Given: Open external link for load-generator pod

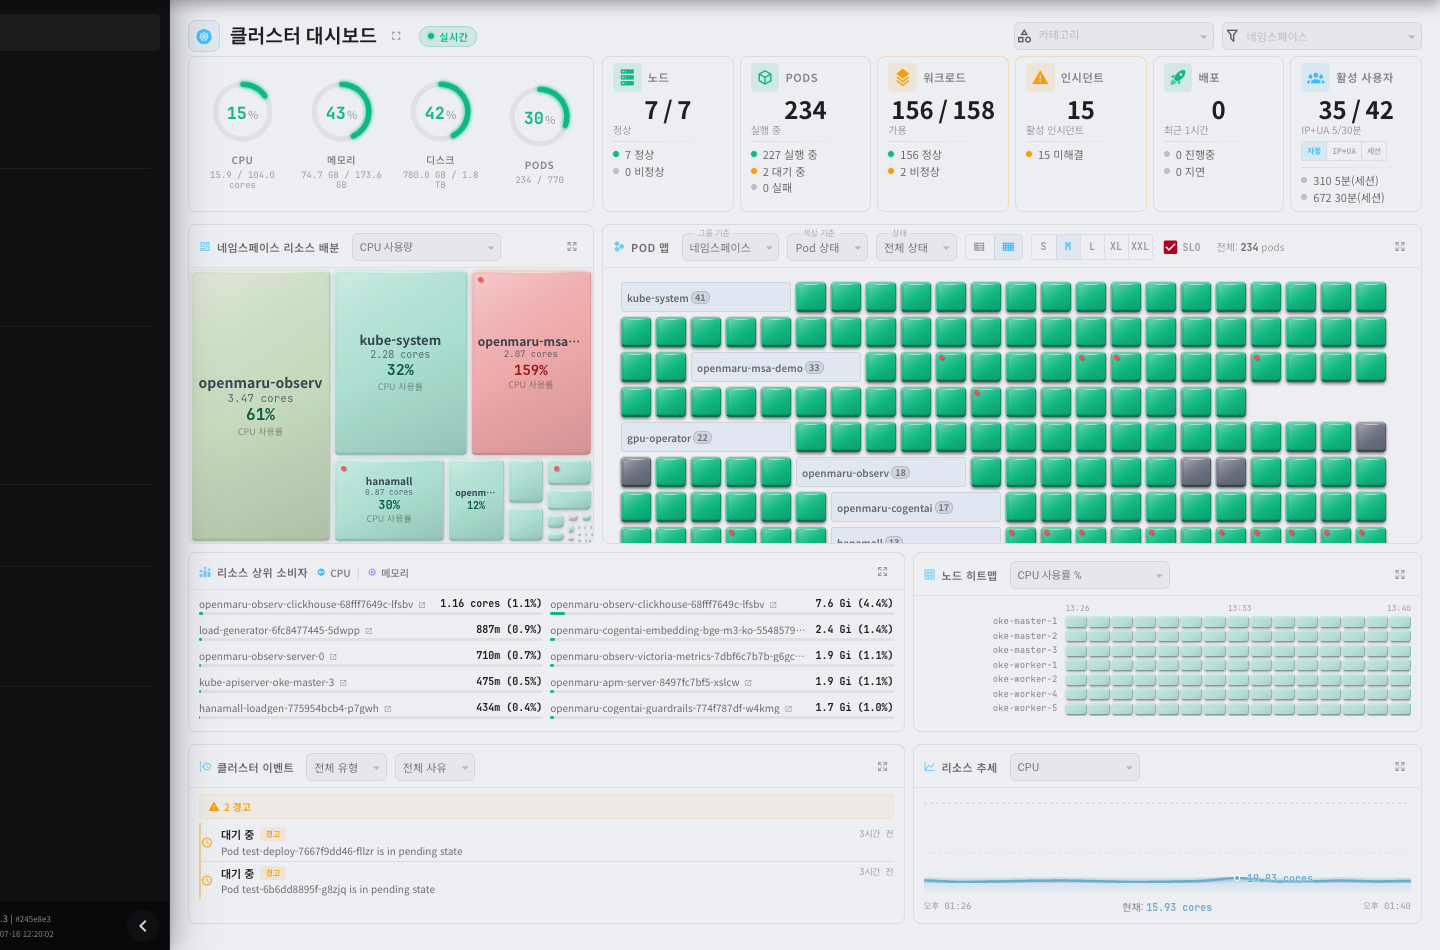Looking at the screenshot, I should 369,631.
